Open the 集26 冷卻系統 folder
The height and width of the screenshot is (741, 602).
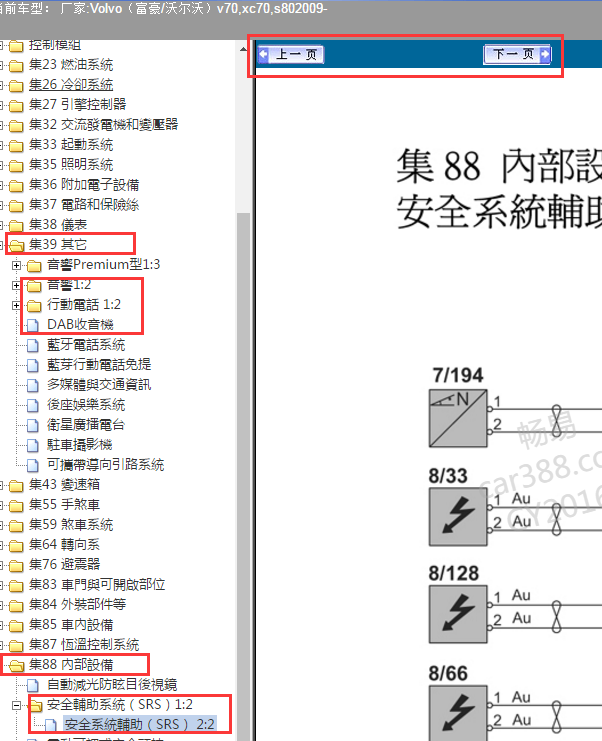pos(71,85)
